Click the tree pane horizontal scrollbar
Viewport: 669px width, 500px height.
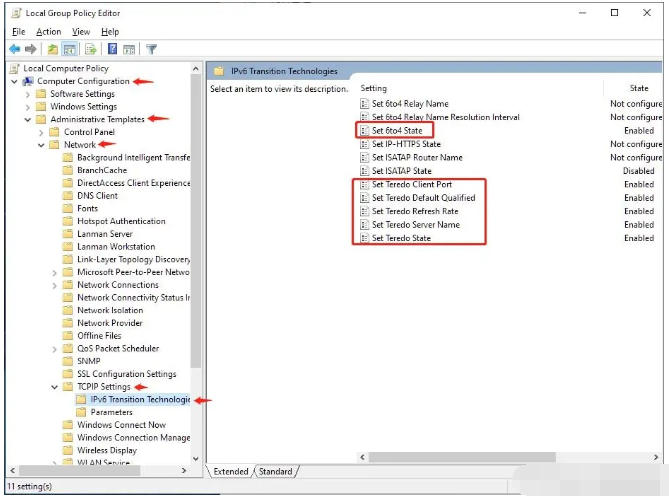(80, 471)
